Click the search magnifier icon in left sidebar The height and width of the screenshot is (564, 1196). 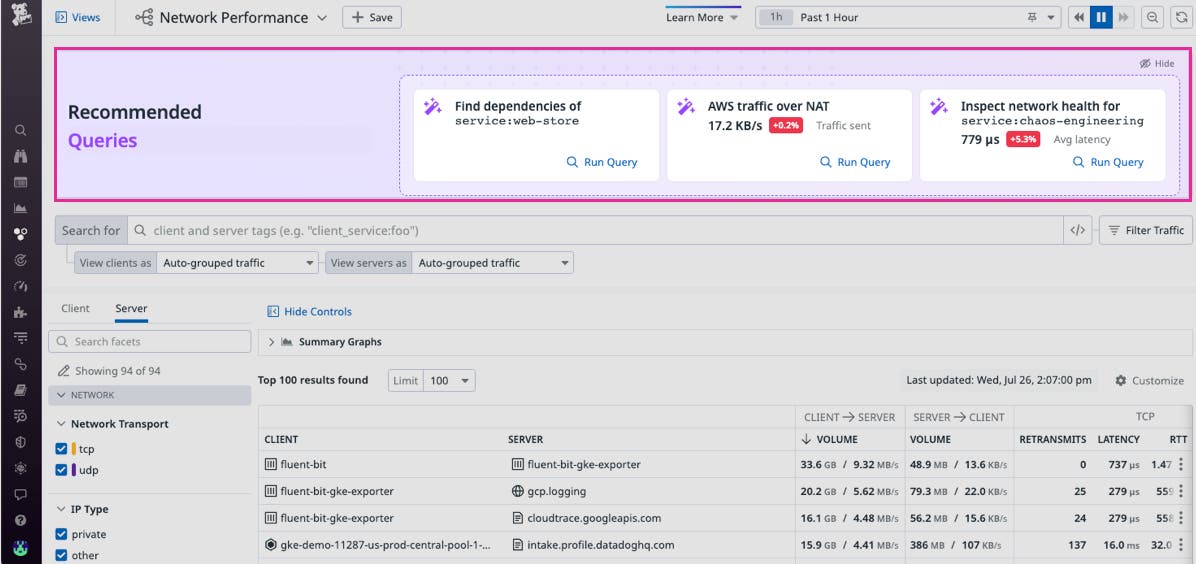click(20, 130)
